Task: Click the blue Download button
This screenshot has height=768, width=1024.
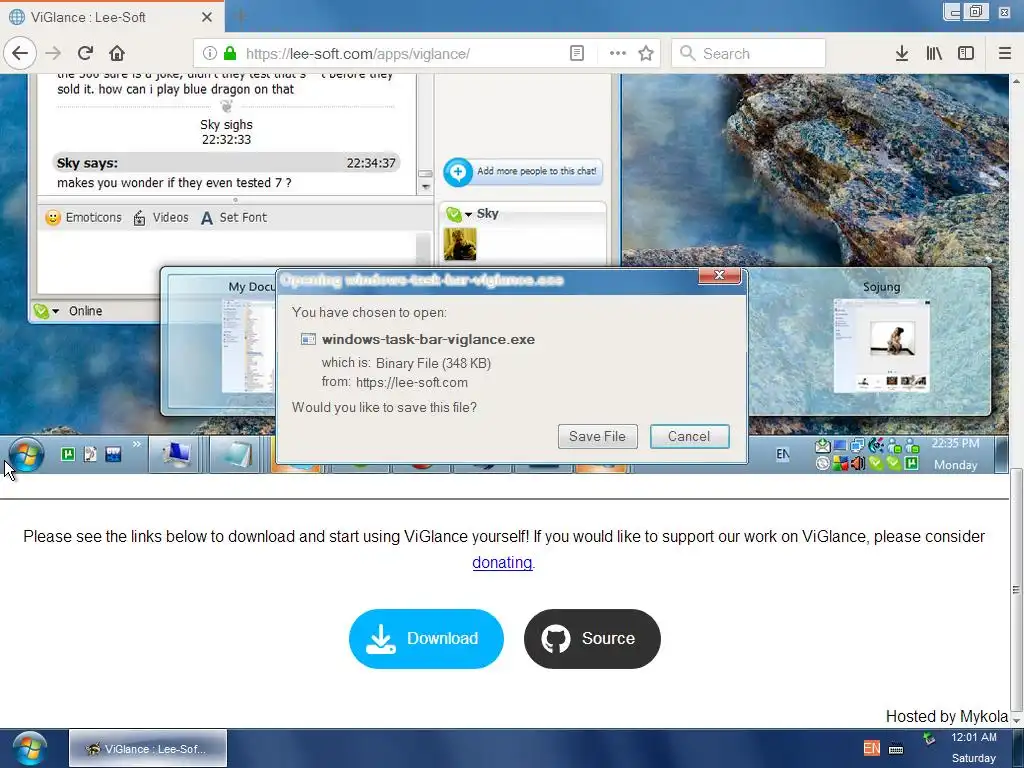Action: [426, 639]
